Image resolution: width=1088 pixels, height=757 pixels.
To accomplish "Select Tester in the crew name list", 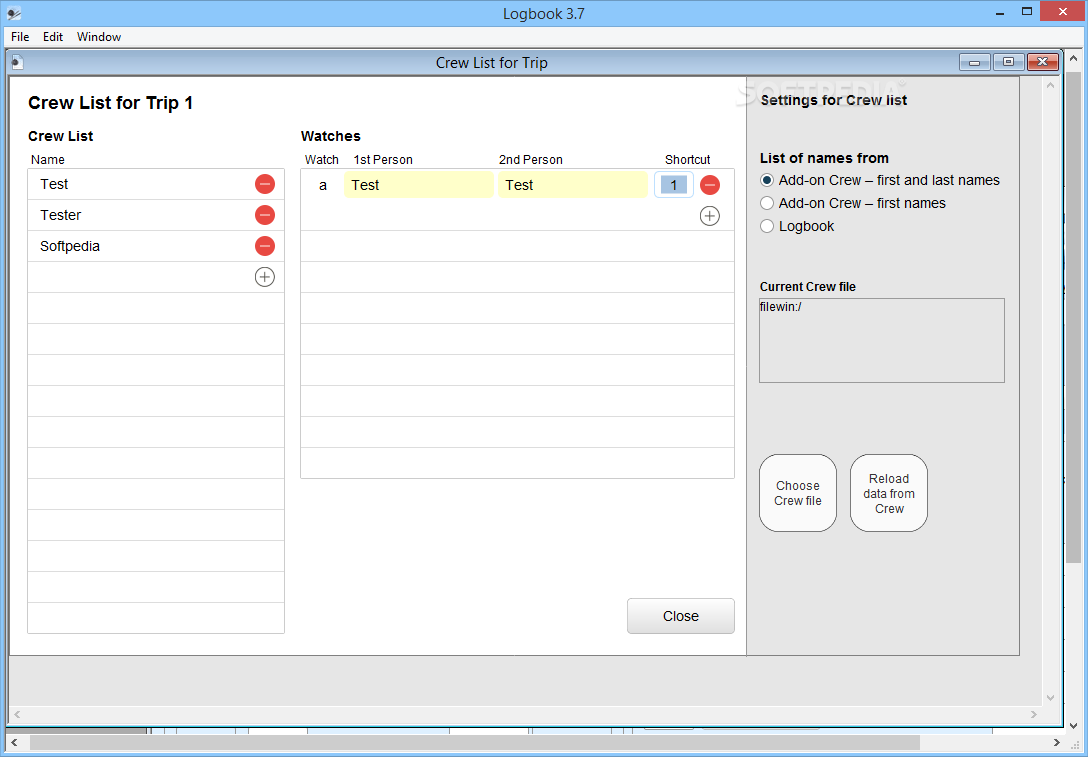I will (60, 215).
